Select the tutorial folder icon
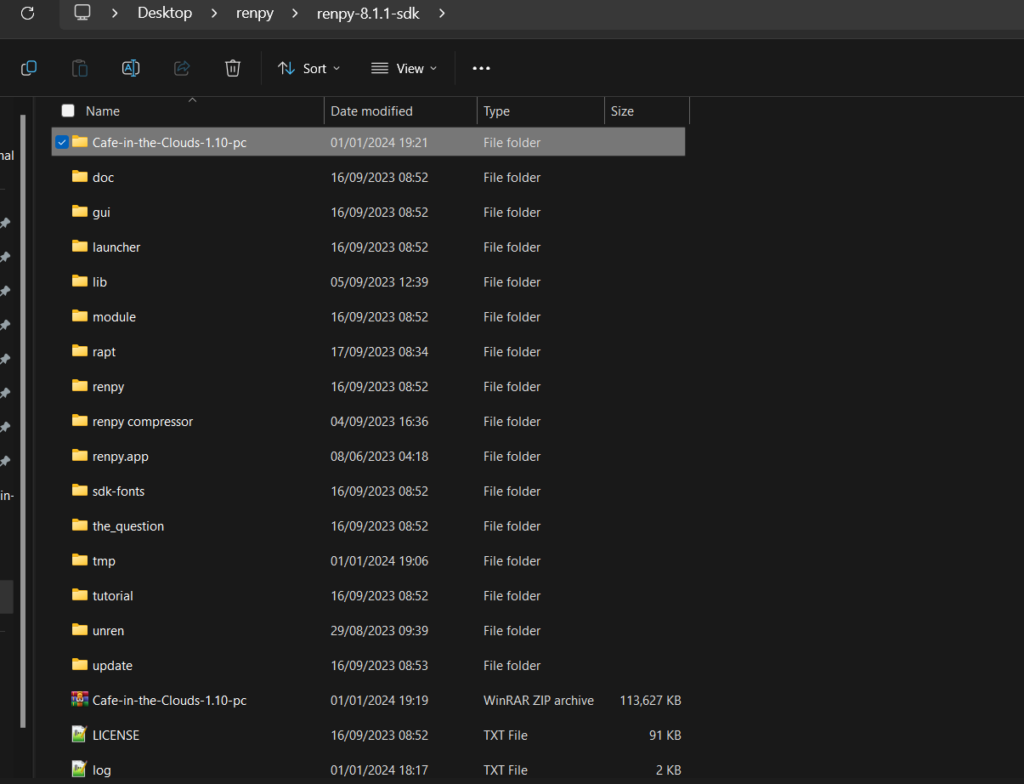The width and height of the screenshot is (1024, 784). [x=80, y=595]
